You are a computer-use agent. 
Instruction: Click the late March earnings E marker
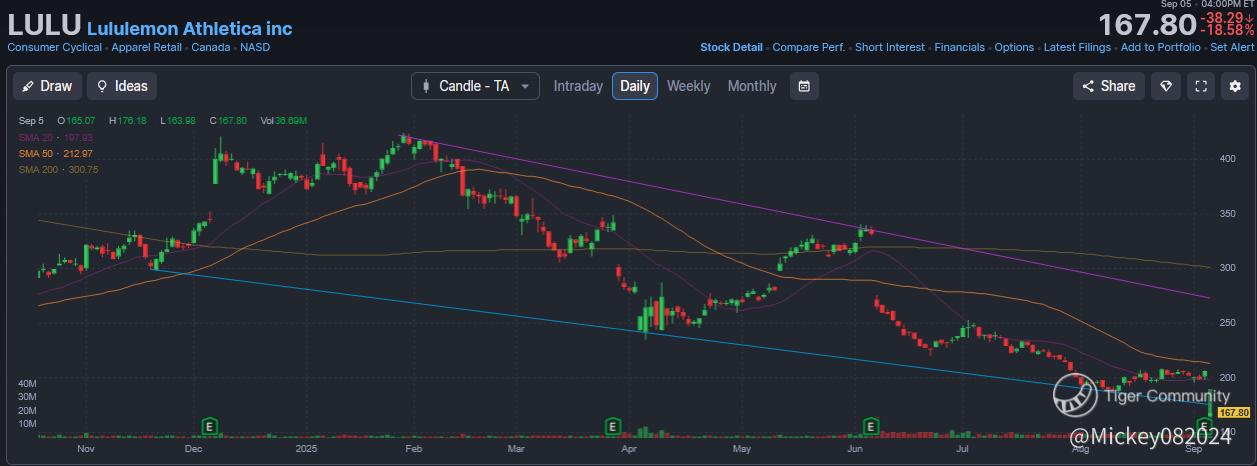click(612, 426)
